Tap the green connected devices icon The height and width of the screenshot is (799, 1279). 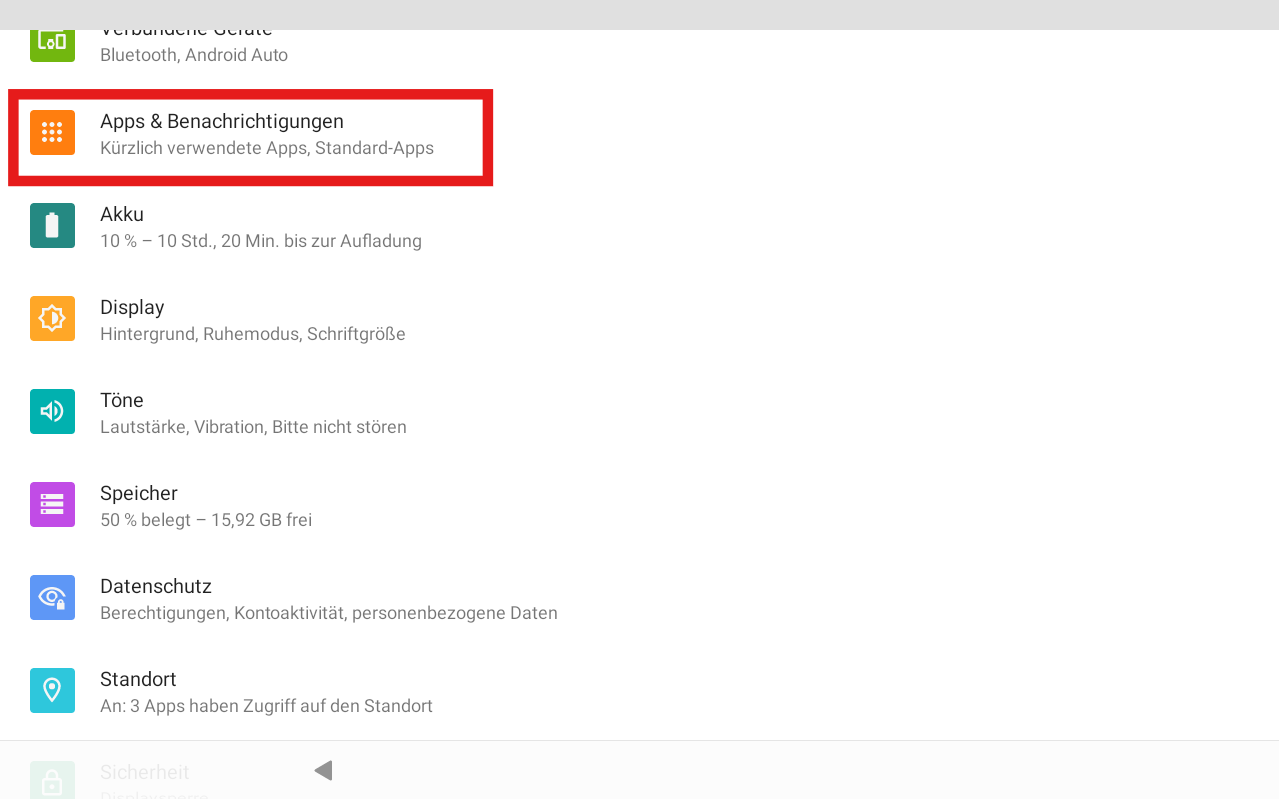click(x=52, y=45)
